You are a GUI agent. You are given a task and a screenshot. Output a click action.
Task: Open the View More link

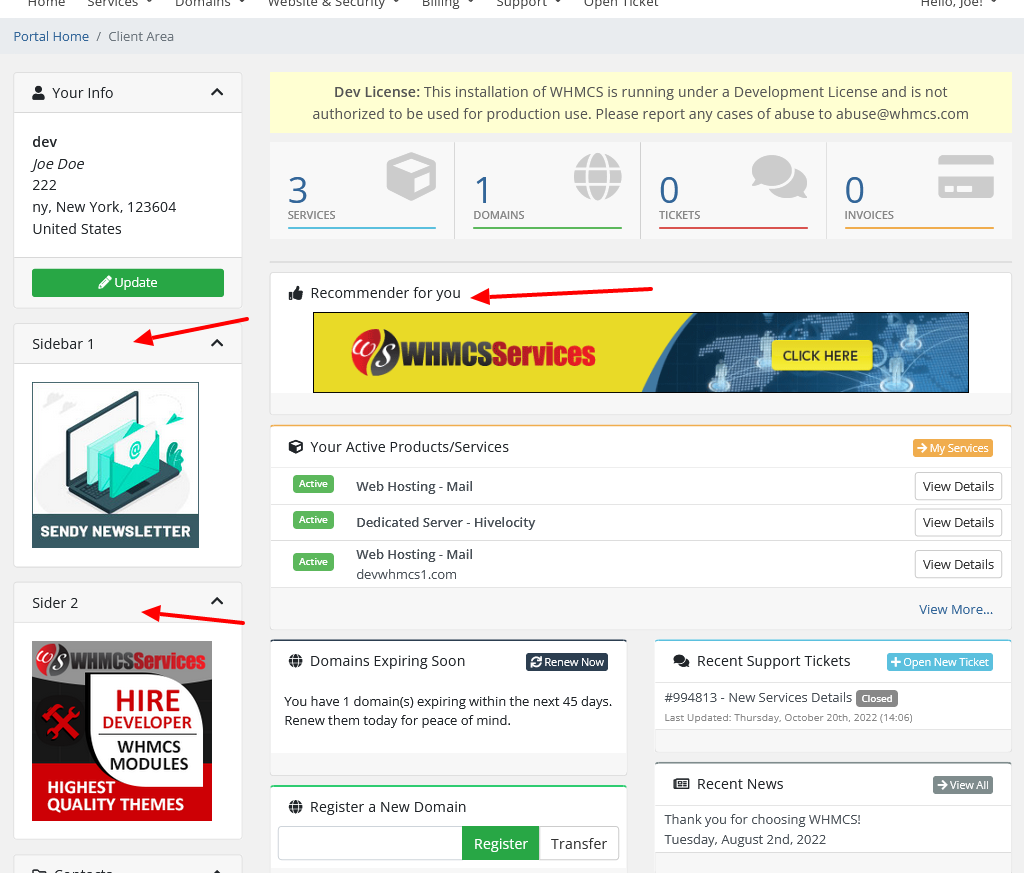(955, 609)
